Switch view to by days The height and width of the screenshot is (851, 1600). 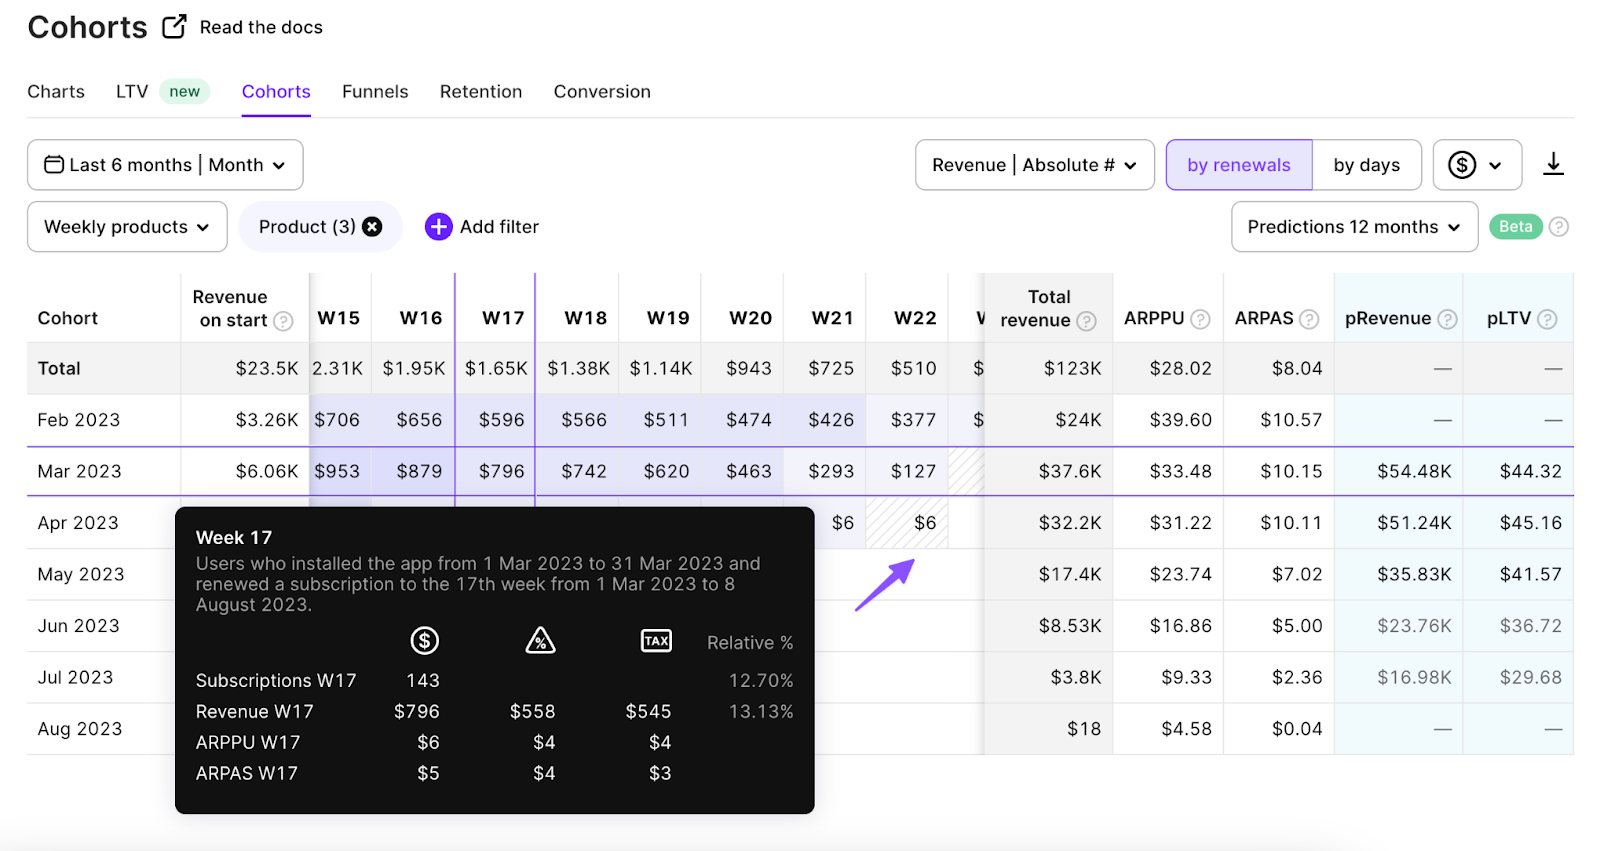point(1366,165)
